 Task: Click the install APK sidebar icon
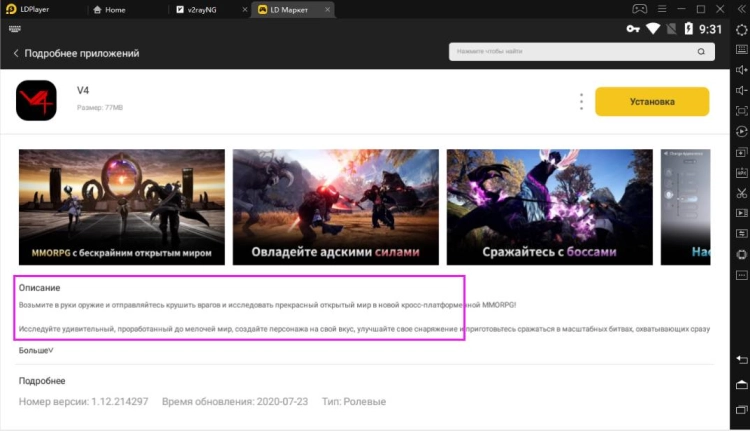pos(741,173)
